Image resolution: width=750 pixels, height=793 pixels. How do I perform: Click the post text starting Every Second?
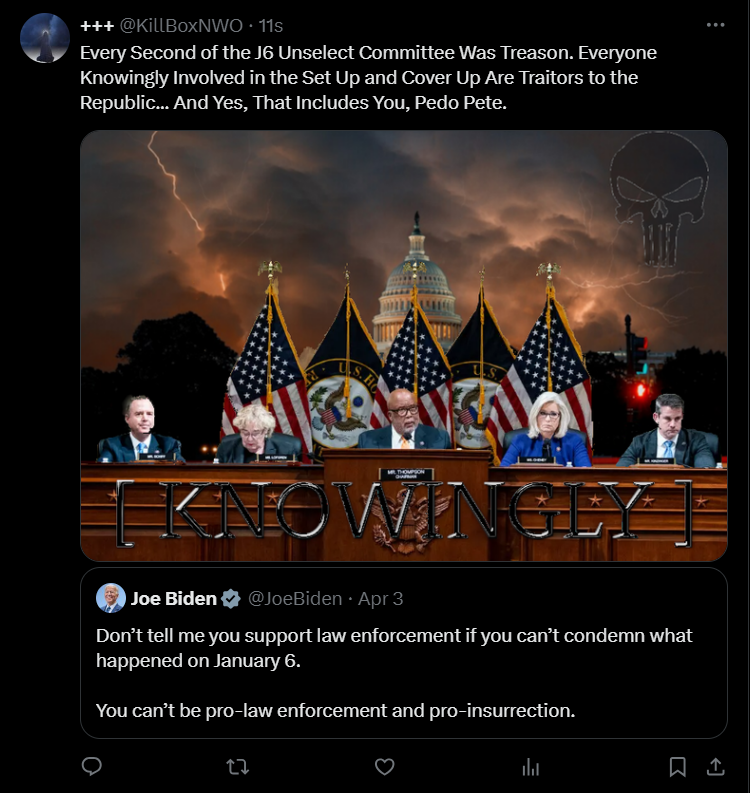[368, 77]
